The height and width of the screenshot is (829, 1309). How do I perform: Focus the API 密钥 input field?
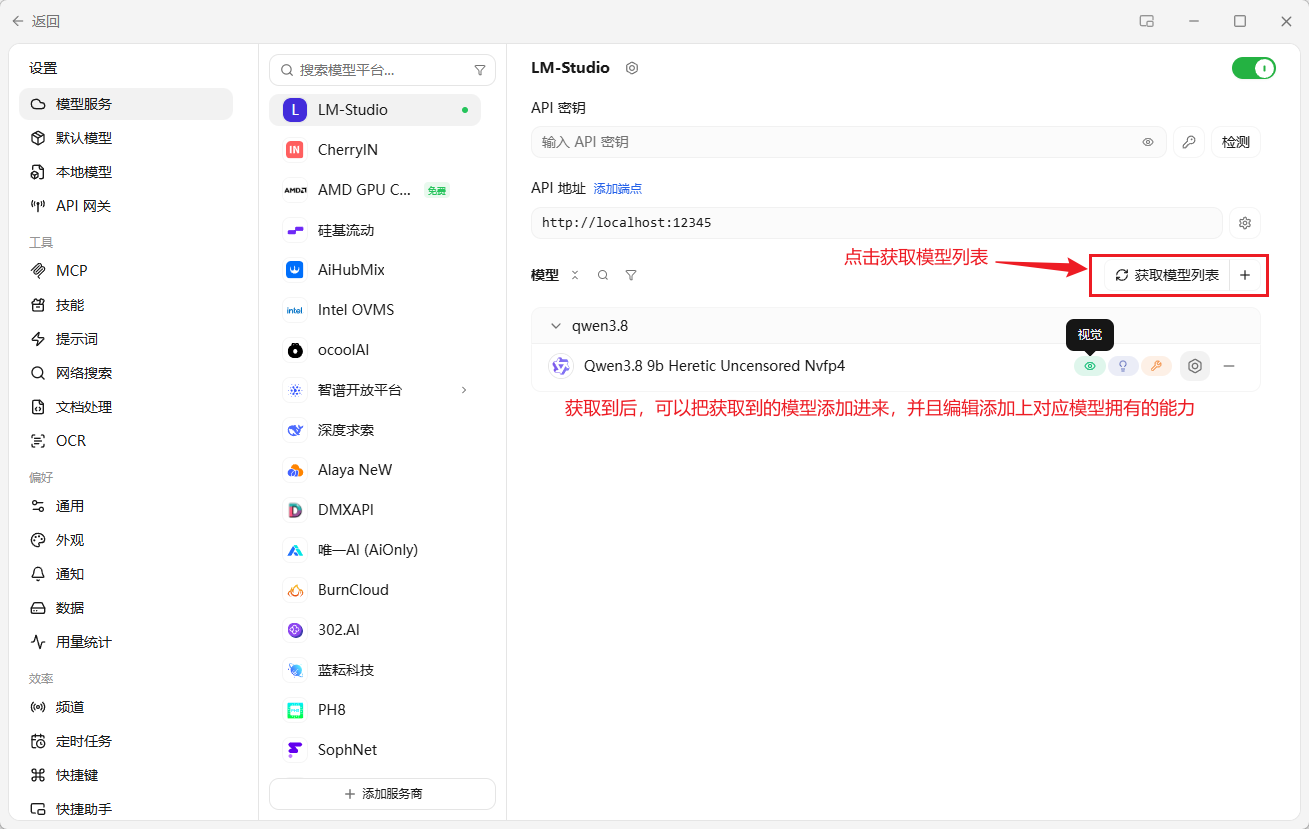(x=849, y=142)
